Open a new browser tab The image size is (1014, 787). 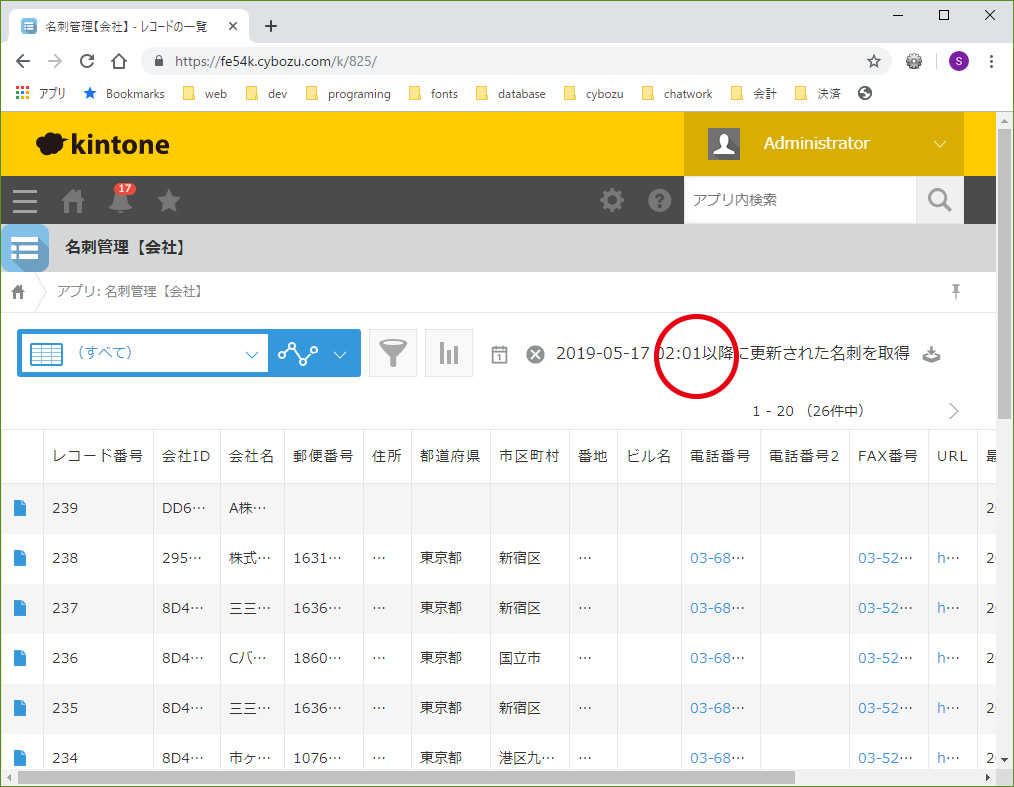[271, 26]
